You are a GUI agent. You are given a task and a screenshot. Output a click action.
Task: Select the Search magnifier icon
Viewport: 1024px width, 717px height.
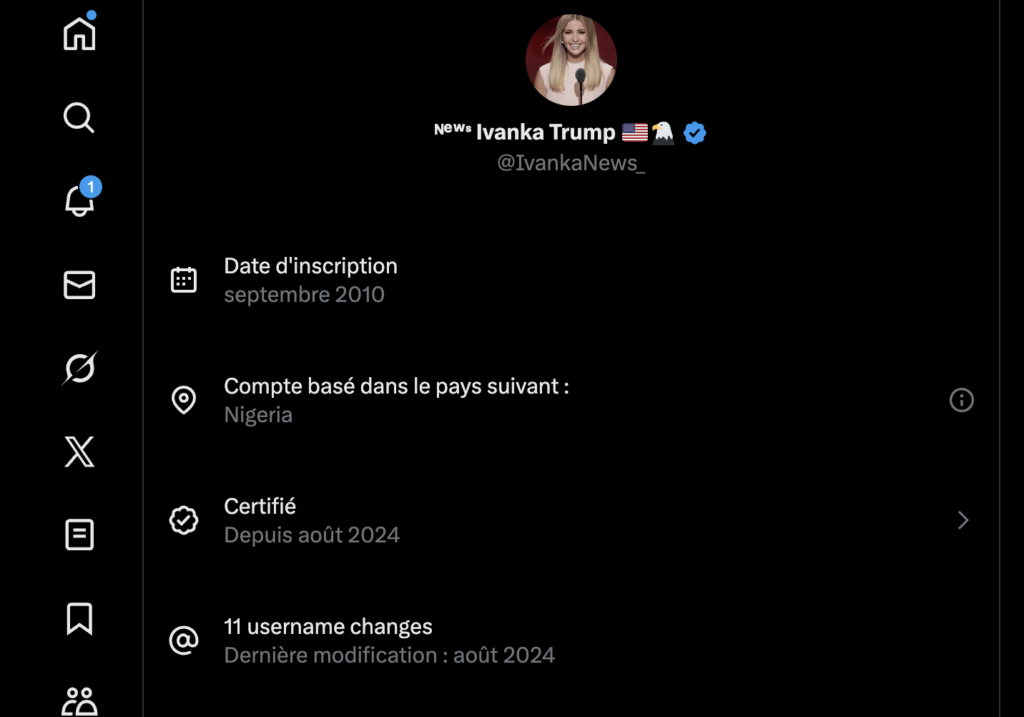(x=78, y=118)
